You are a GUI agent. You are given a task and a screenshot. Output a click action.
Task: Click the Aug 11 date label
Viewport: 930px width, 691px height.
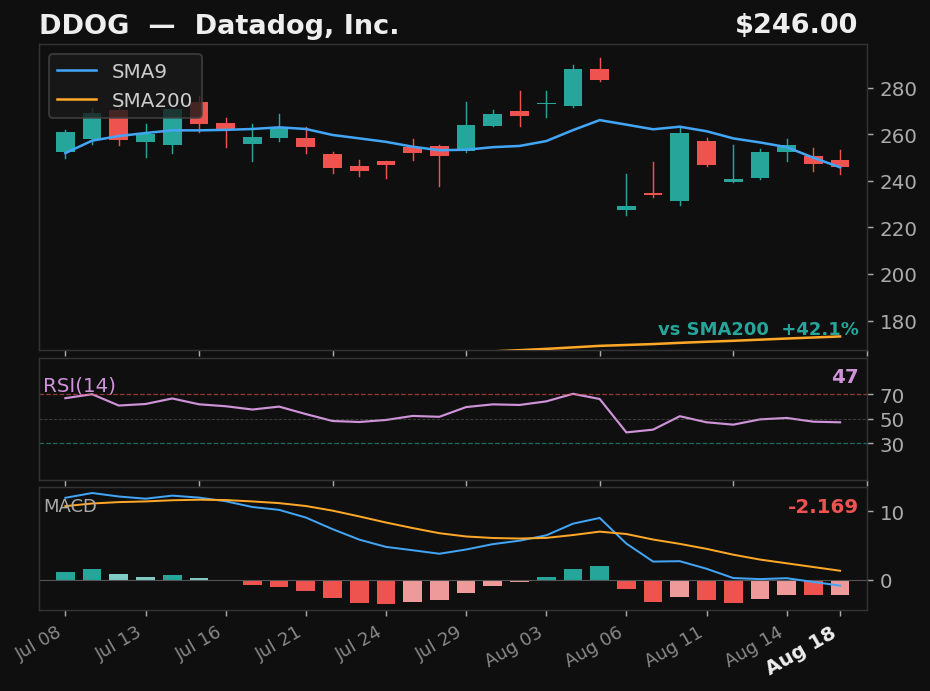pos(674,645)
